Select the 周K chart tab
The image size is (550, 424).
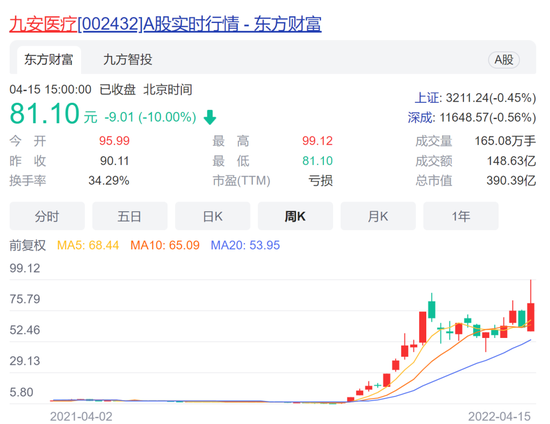tap(295, 216)
